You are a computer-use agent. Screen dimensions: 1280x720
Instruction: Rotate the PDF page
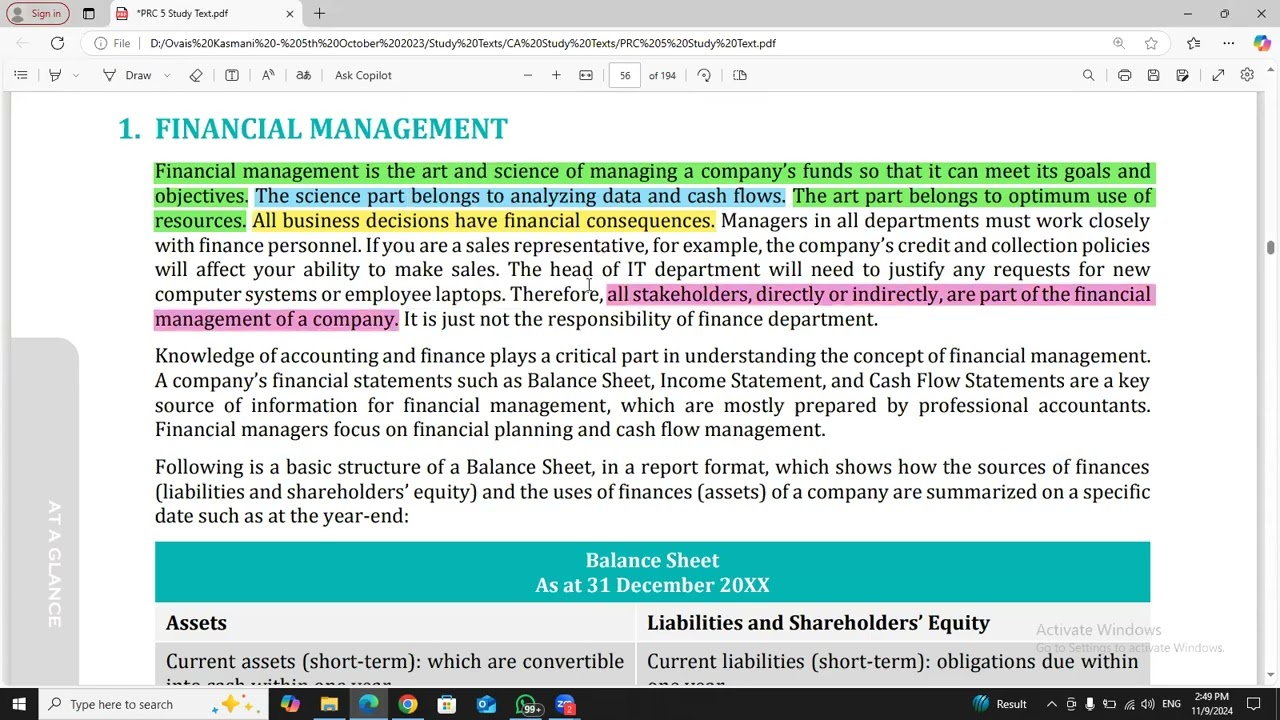tap(704, 75)
